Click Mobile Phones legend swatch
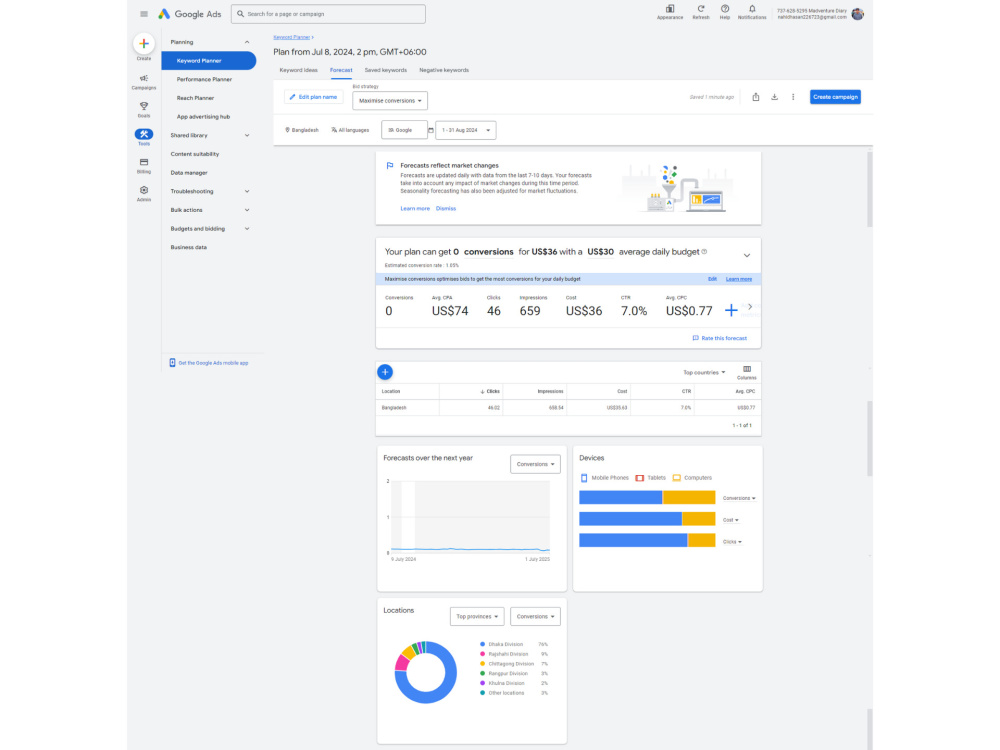 click(x=584, y=478)
